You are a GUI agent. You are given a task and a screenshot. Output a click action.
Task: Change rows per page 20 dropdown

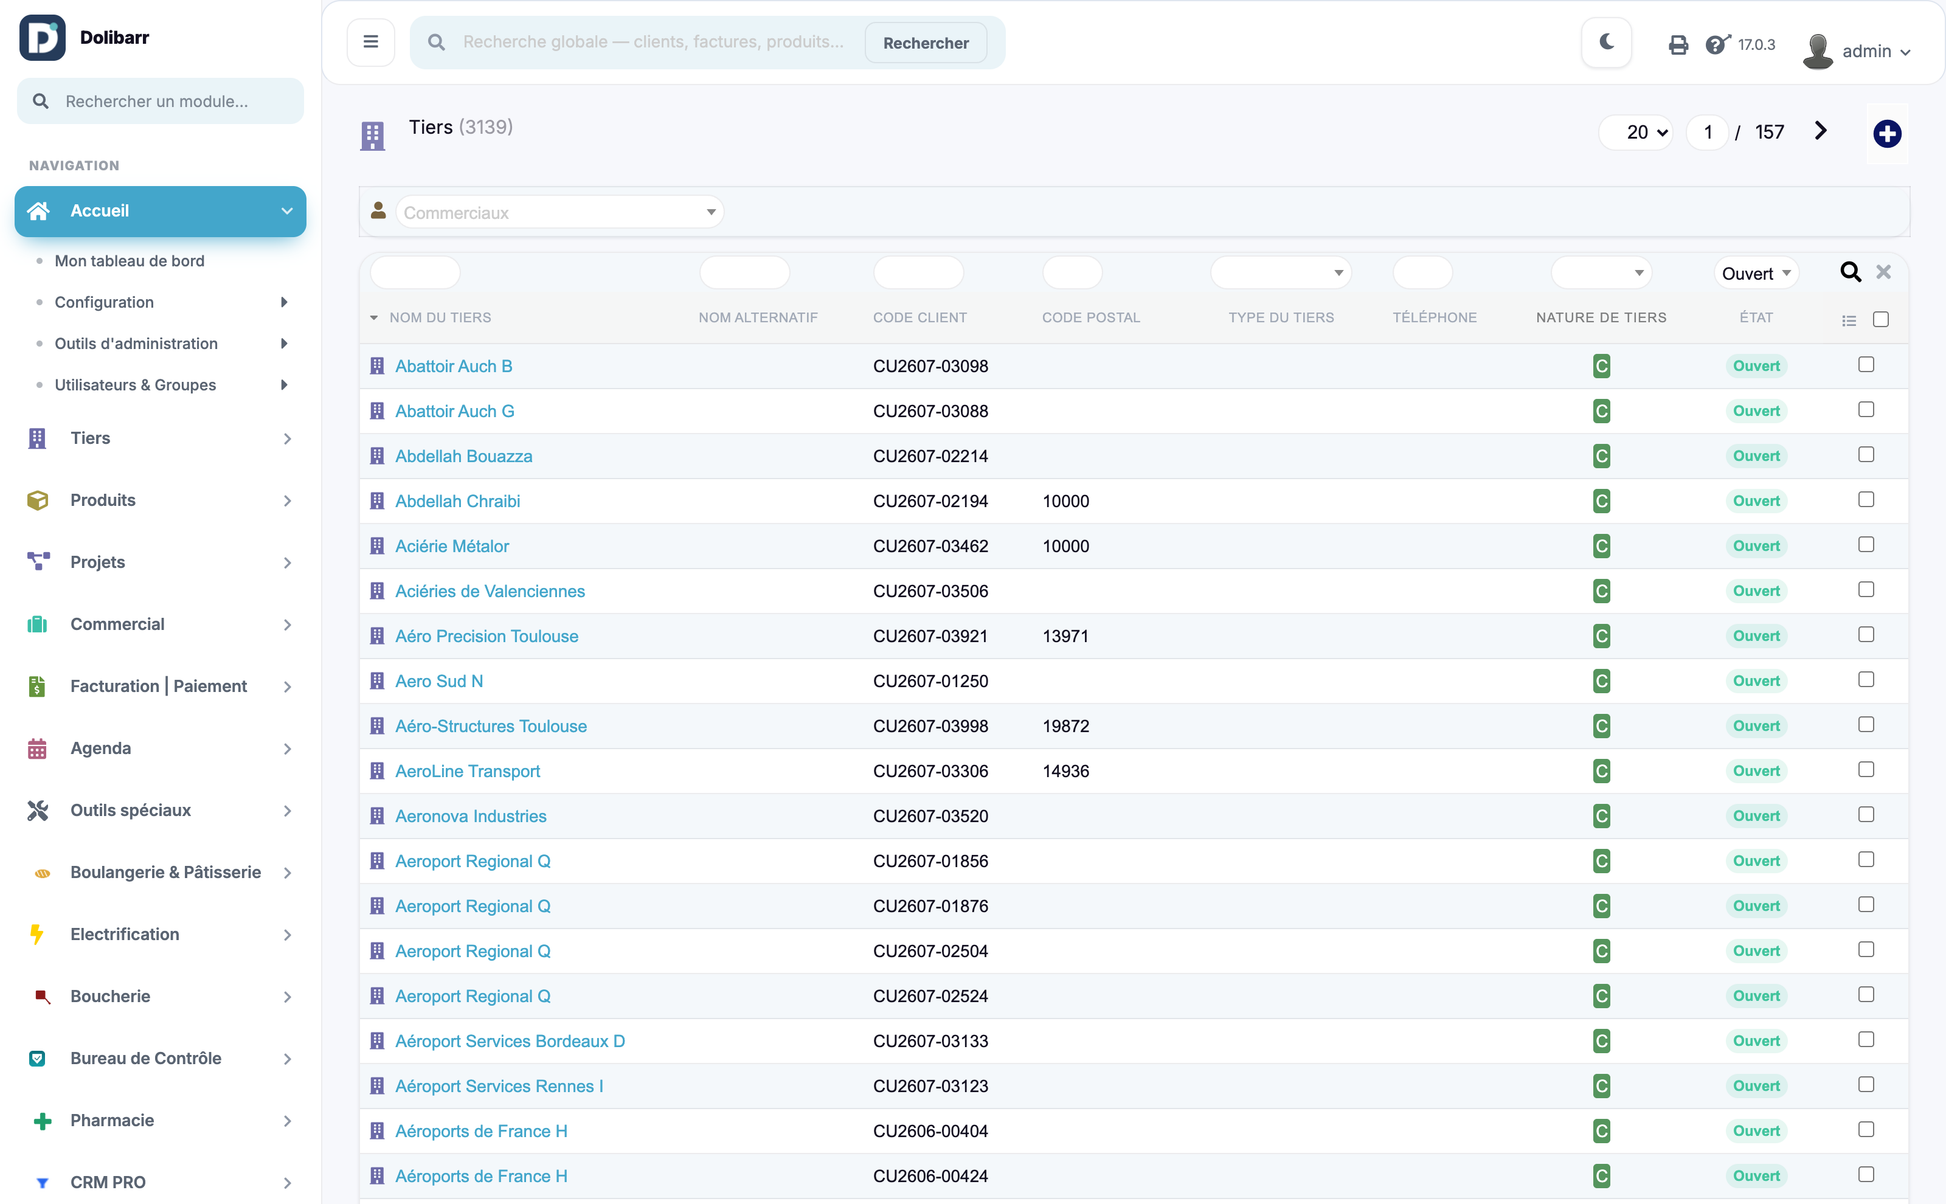pos(1636,132)
